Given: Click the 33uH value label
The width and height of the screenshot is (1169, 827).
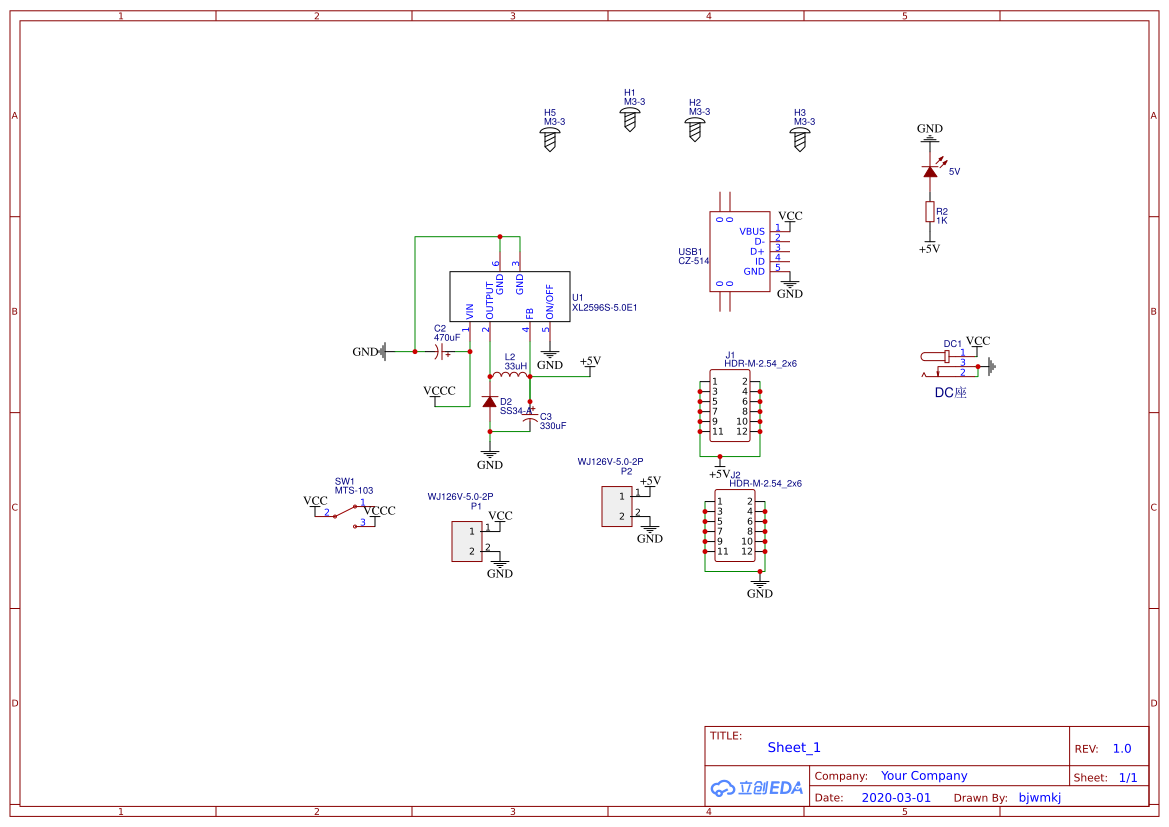Looking at the screenshot, I should pos(516,366).
